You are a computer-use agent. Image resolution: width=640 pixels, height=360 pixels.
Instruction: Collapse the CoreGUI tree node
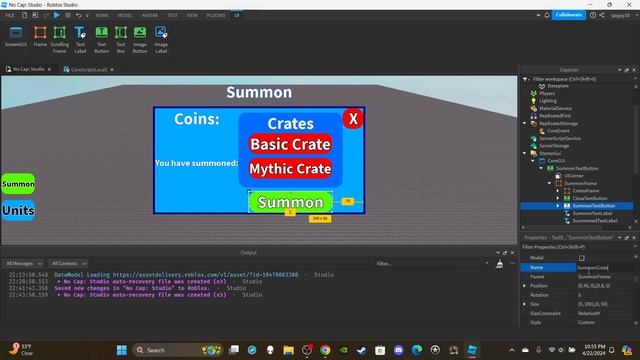[x=533, y=161]
